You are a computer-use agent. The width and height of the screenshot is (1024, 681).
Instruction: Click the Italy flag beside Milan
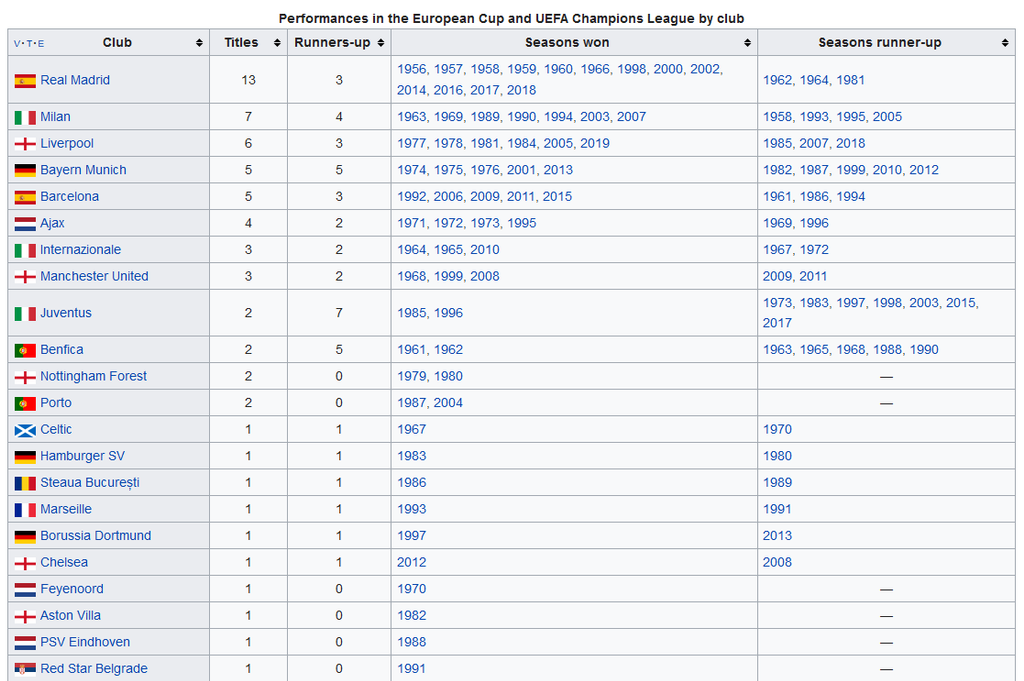25,118
